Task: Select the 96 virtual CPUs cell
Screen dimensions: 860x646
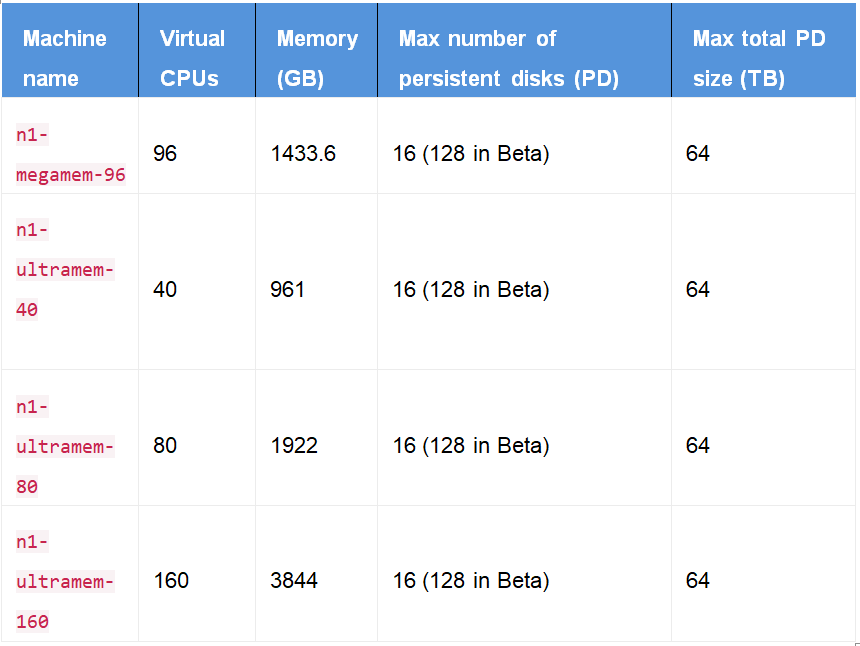Action: (x=165, y=154)
